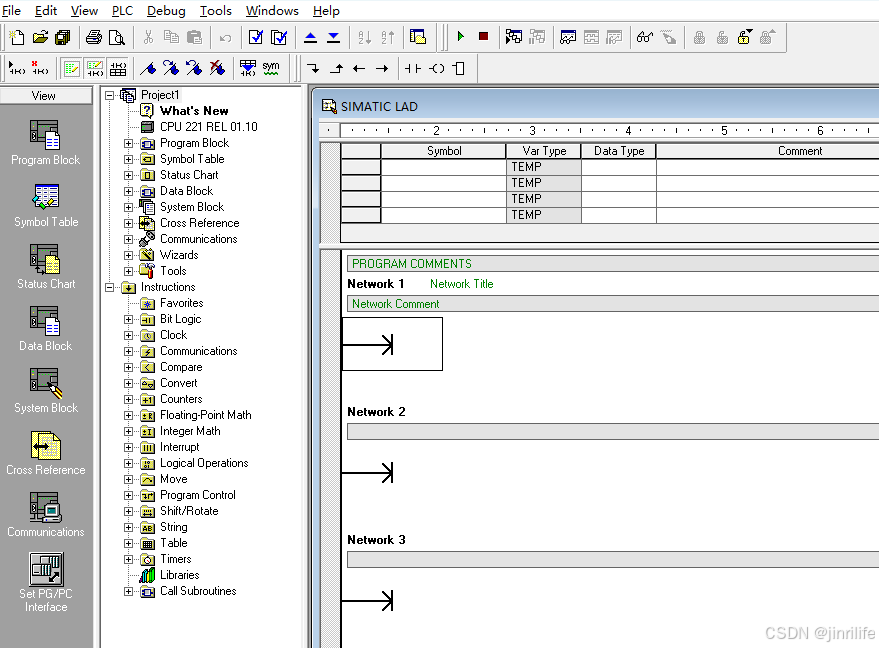Click the green RUN play icon
The width and height of the screenshot is (879, 648).
tap(461, 36)
